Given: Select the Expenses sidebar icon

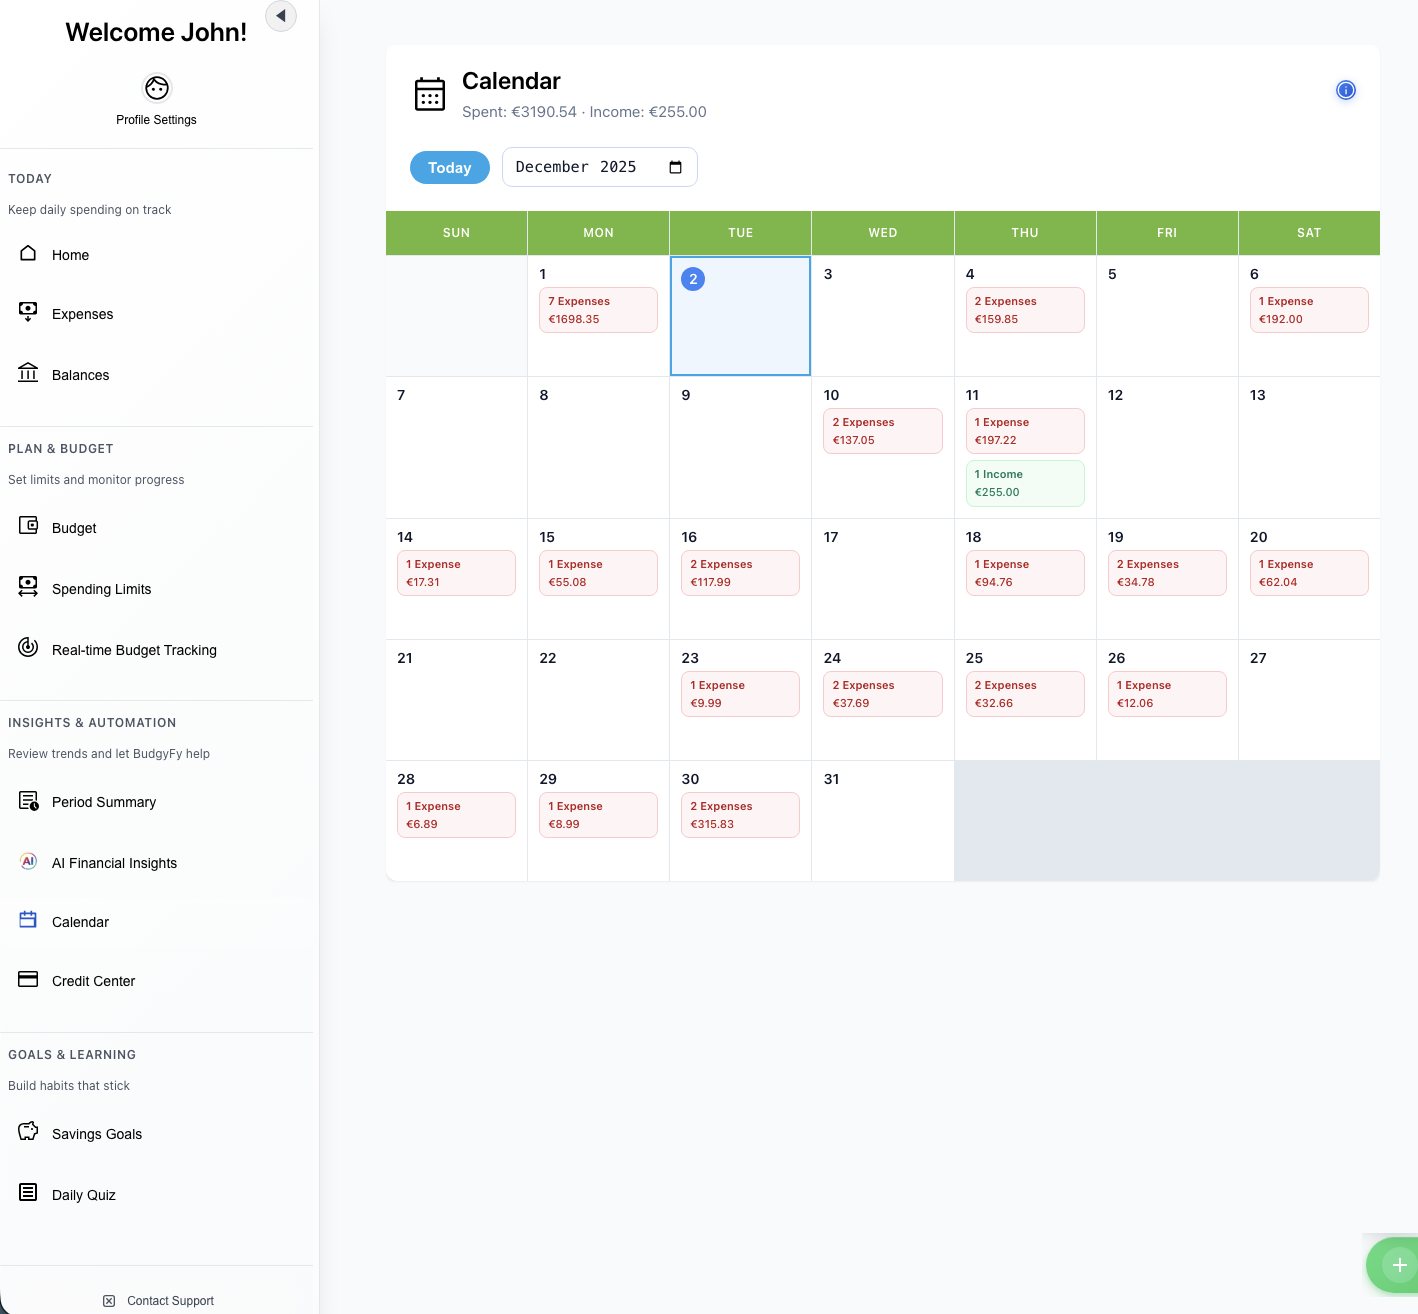Looking at the screenshot, I should coord(27,311).
